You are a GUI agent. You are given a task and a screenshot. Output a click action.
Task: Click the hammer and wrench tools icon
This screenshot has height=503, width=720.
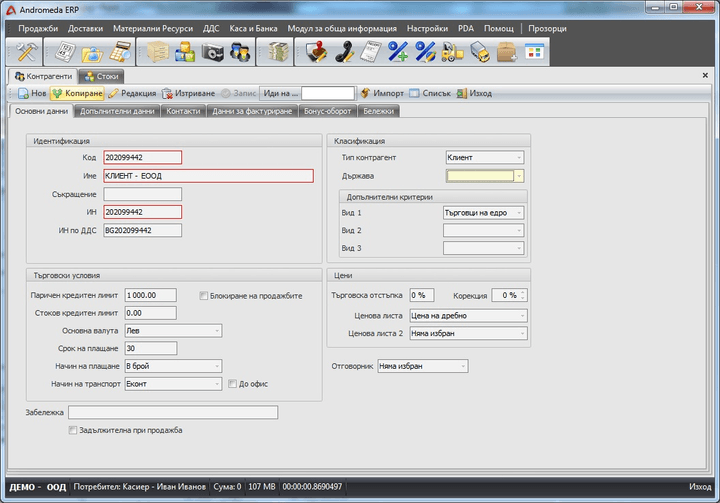[x=26, y=51]
